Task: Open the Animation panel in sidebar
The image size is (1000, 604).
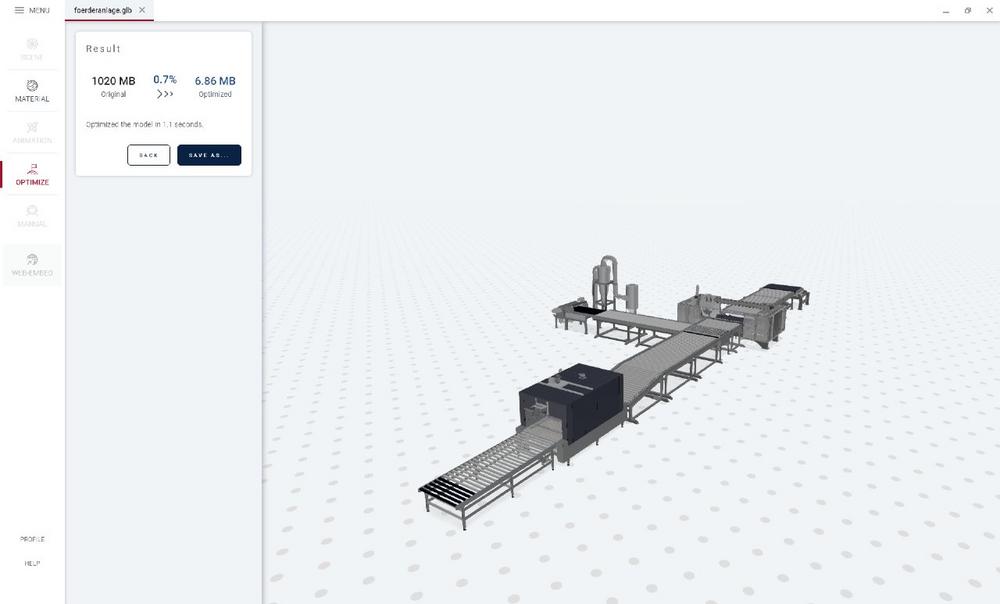Action: 32,133
